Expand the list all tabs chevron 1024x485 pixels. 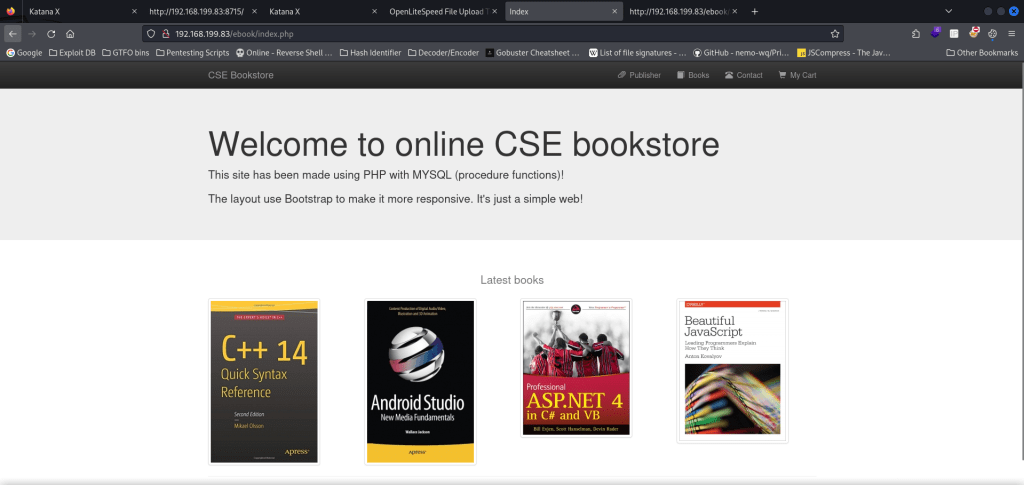[947, 11]
